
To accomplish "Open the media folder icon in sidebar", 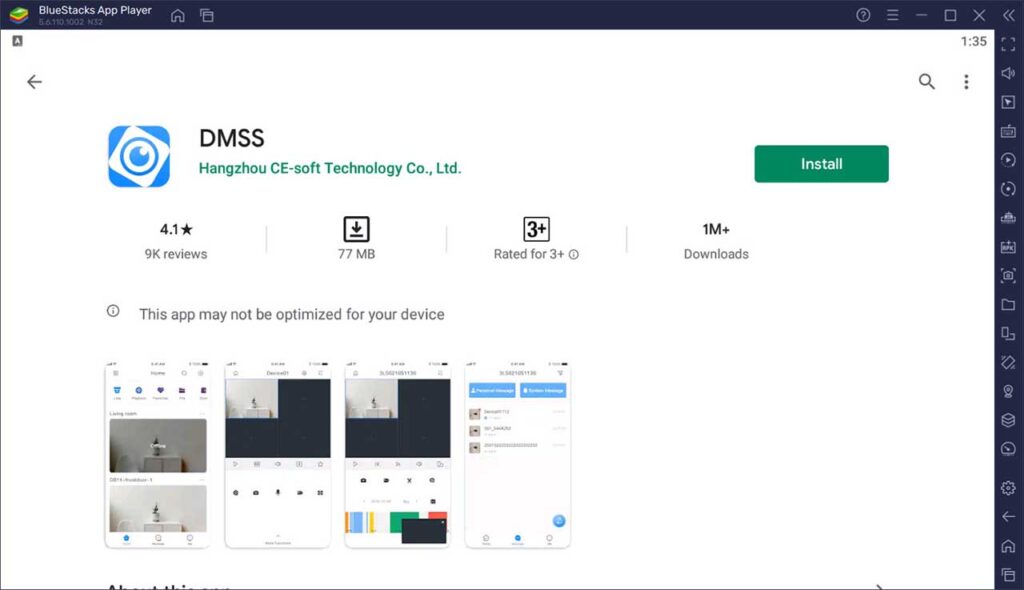I will point(1008,304).
